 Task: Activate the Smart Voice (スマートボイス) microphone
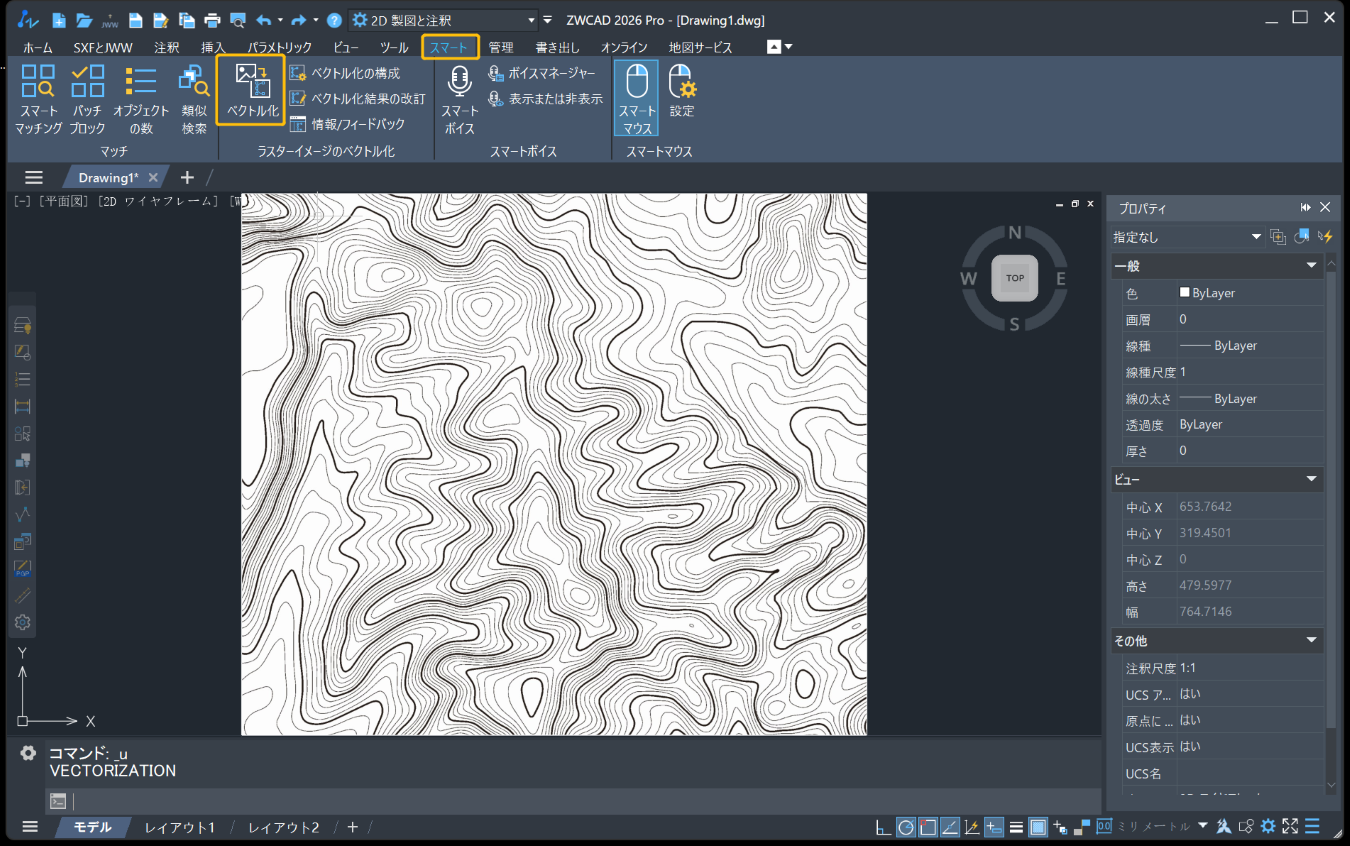click(x=459, y=99)
